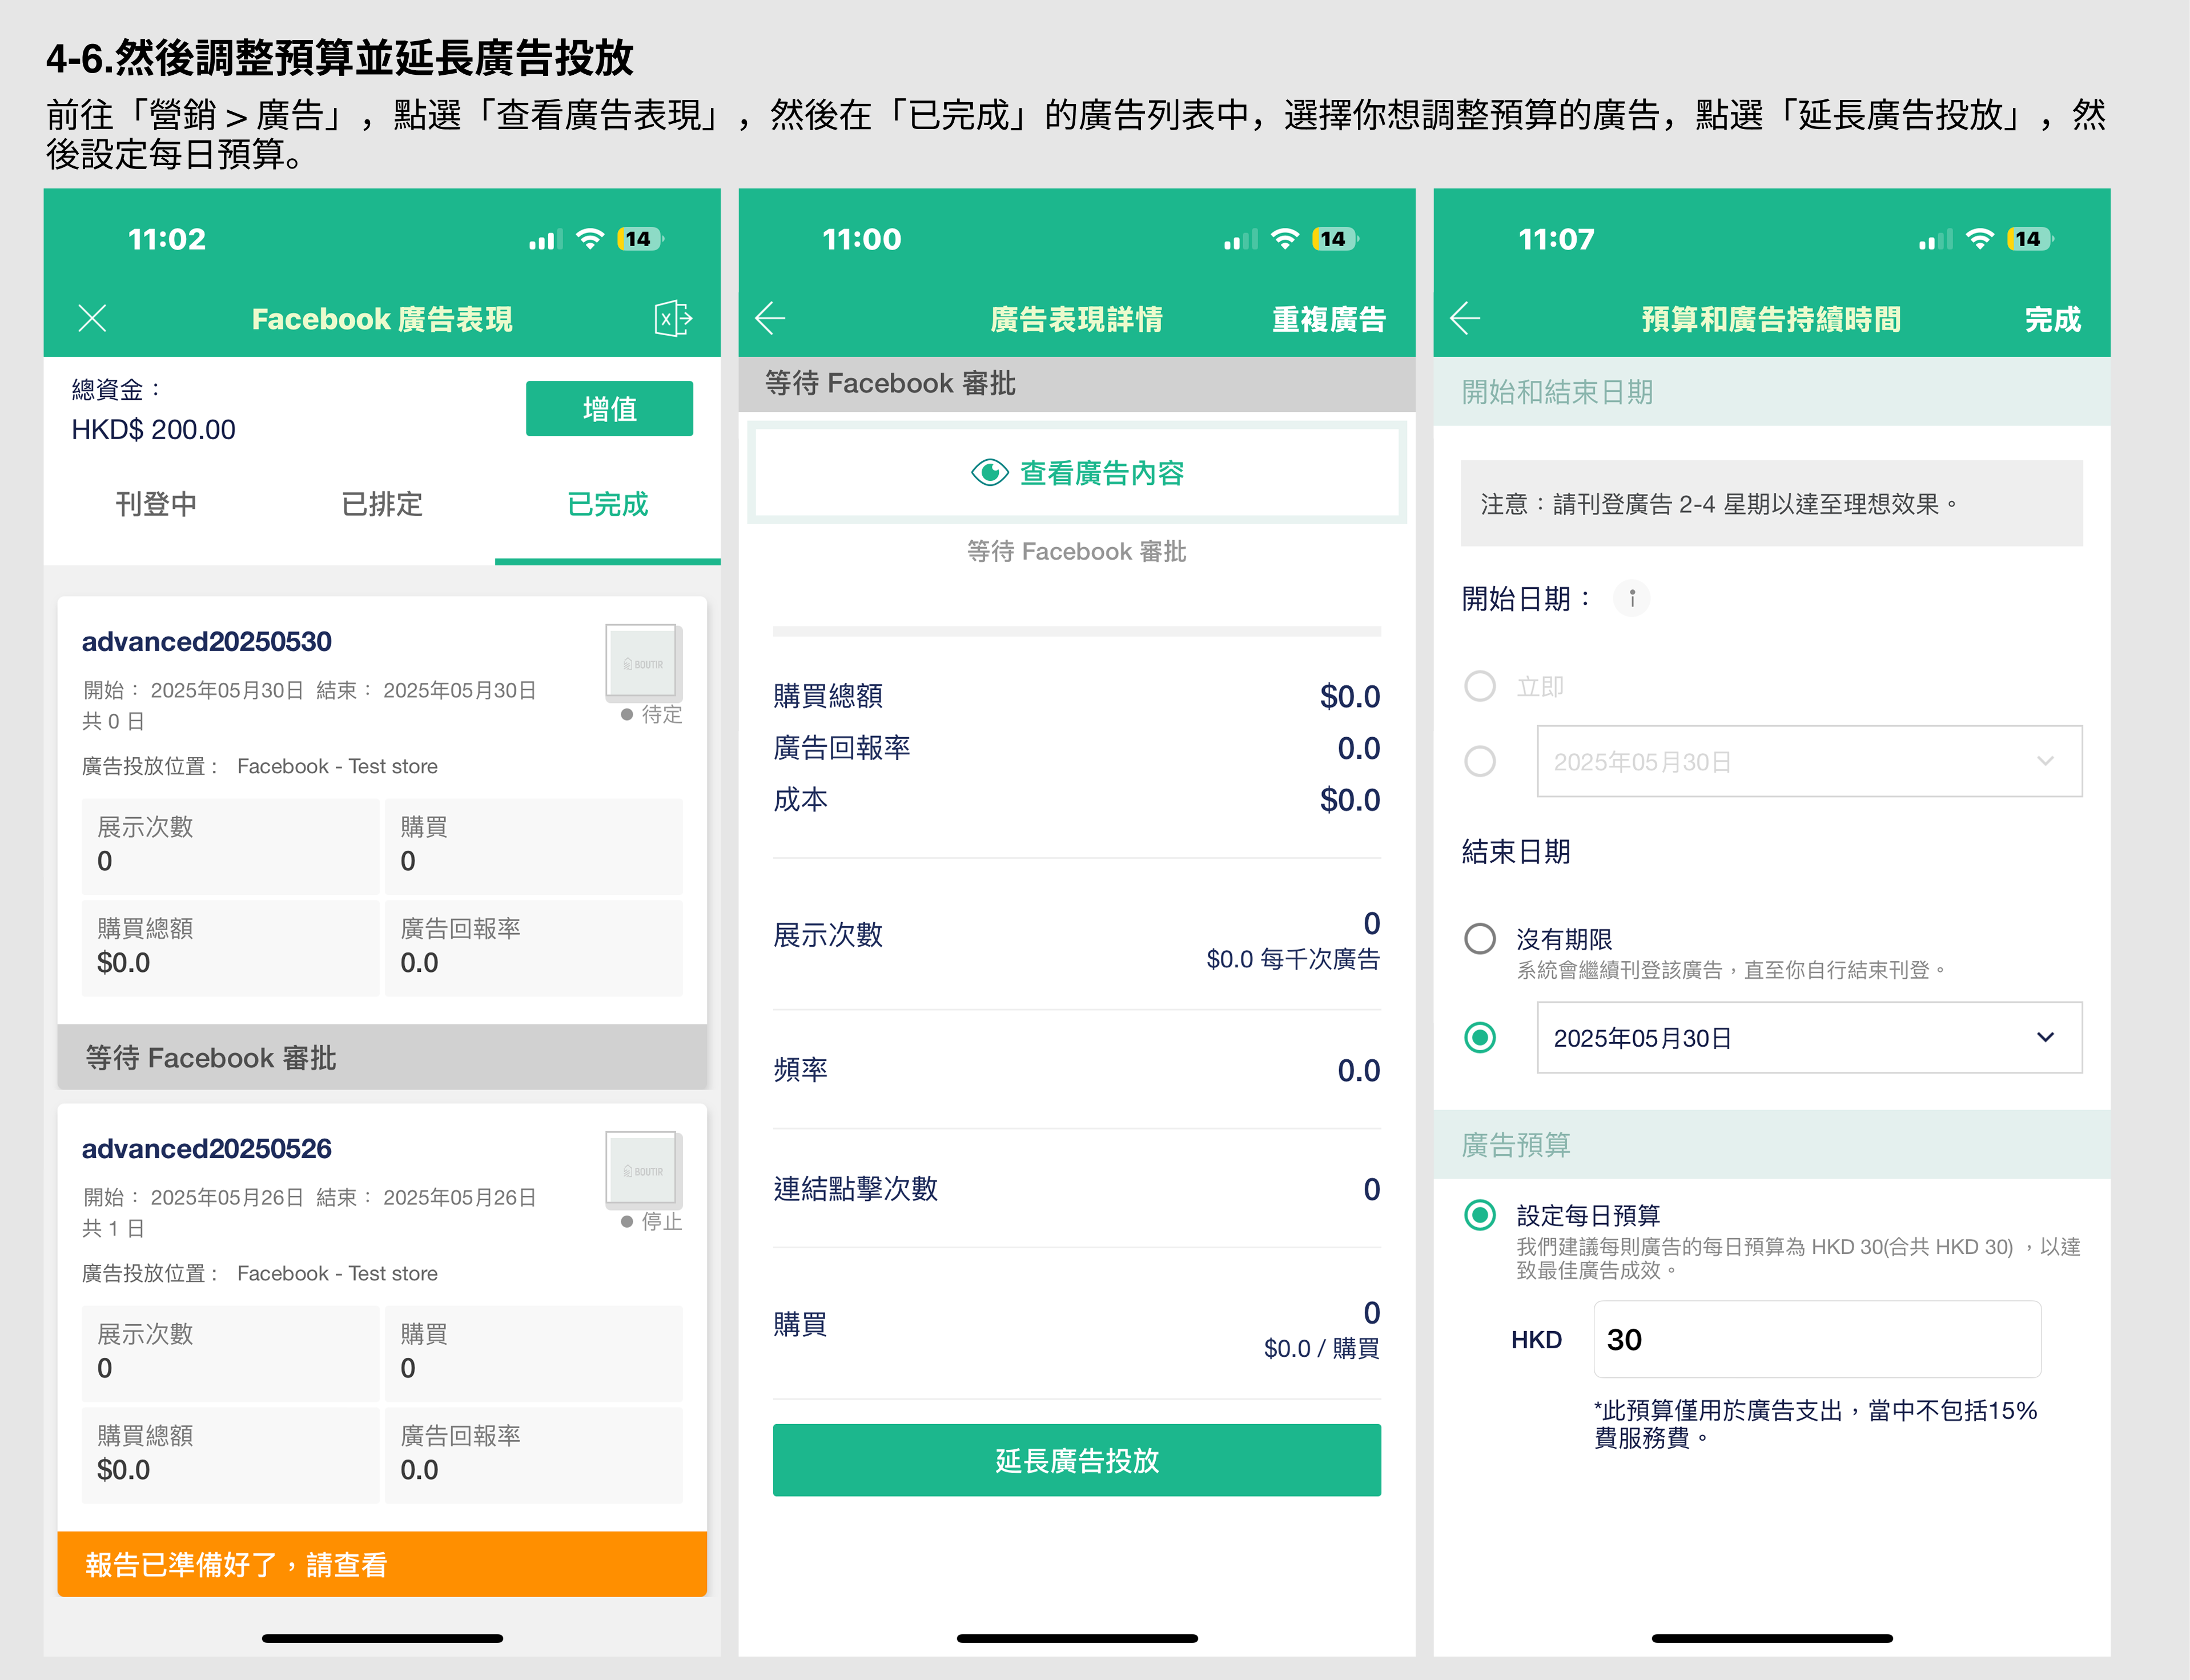Tap the 報告已準備好了，請查看 orange banner
2190x1680 pixels.
[x=382, y=1564]
